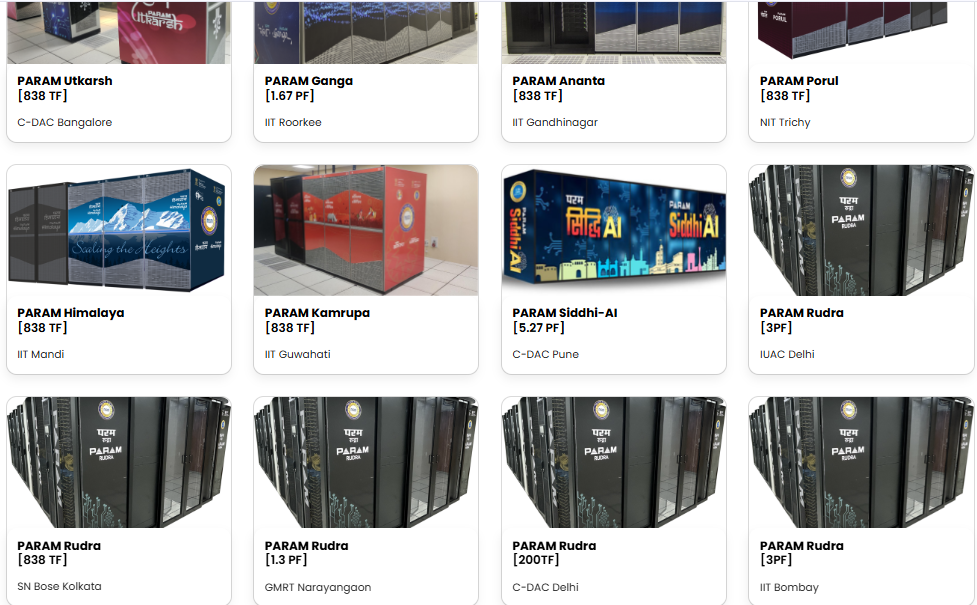Open the PARAM Siddhi-AI banner image
This screenshot has width=977, height=605.
pyautogui.click(x=614, y=230)
